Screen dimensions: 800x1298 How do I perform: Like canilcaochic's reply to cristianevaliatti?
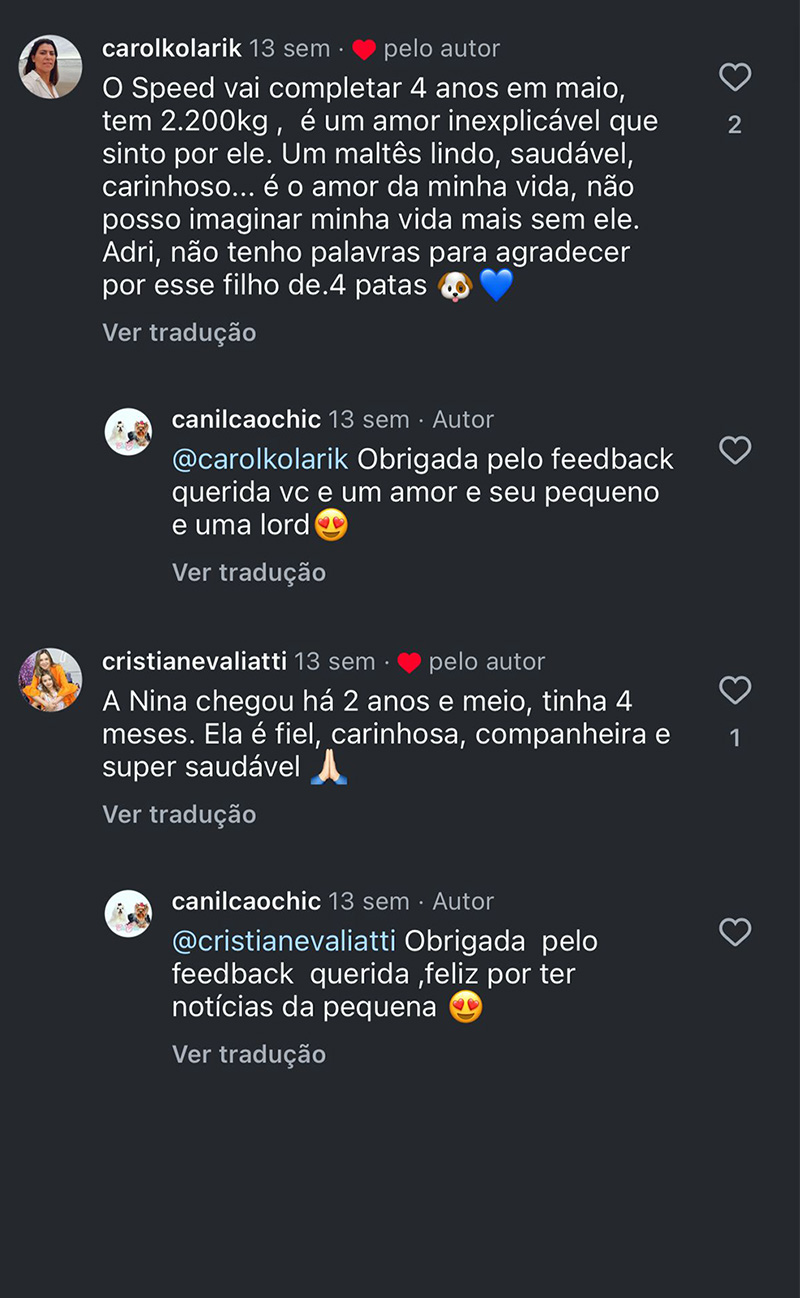click(735, 933)
